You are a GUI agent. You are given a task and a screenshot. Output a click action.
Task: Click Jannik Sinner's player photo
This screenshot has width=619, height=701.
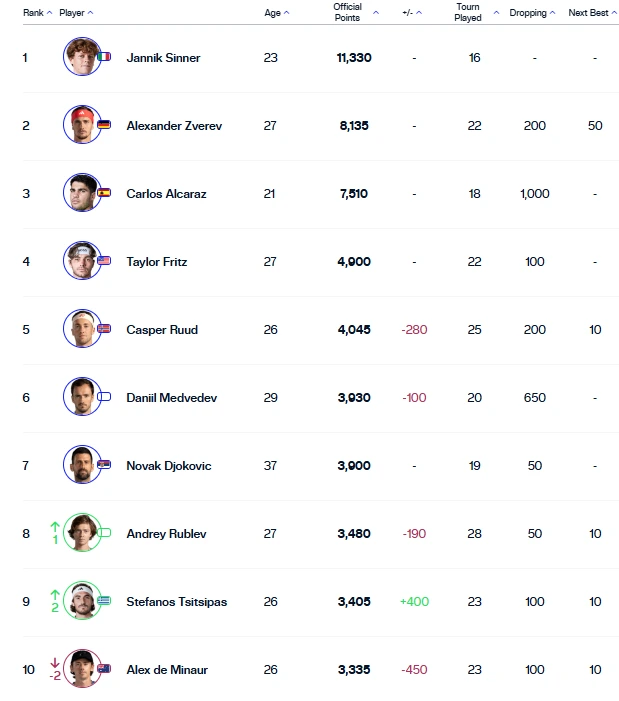click(80, 58)
